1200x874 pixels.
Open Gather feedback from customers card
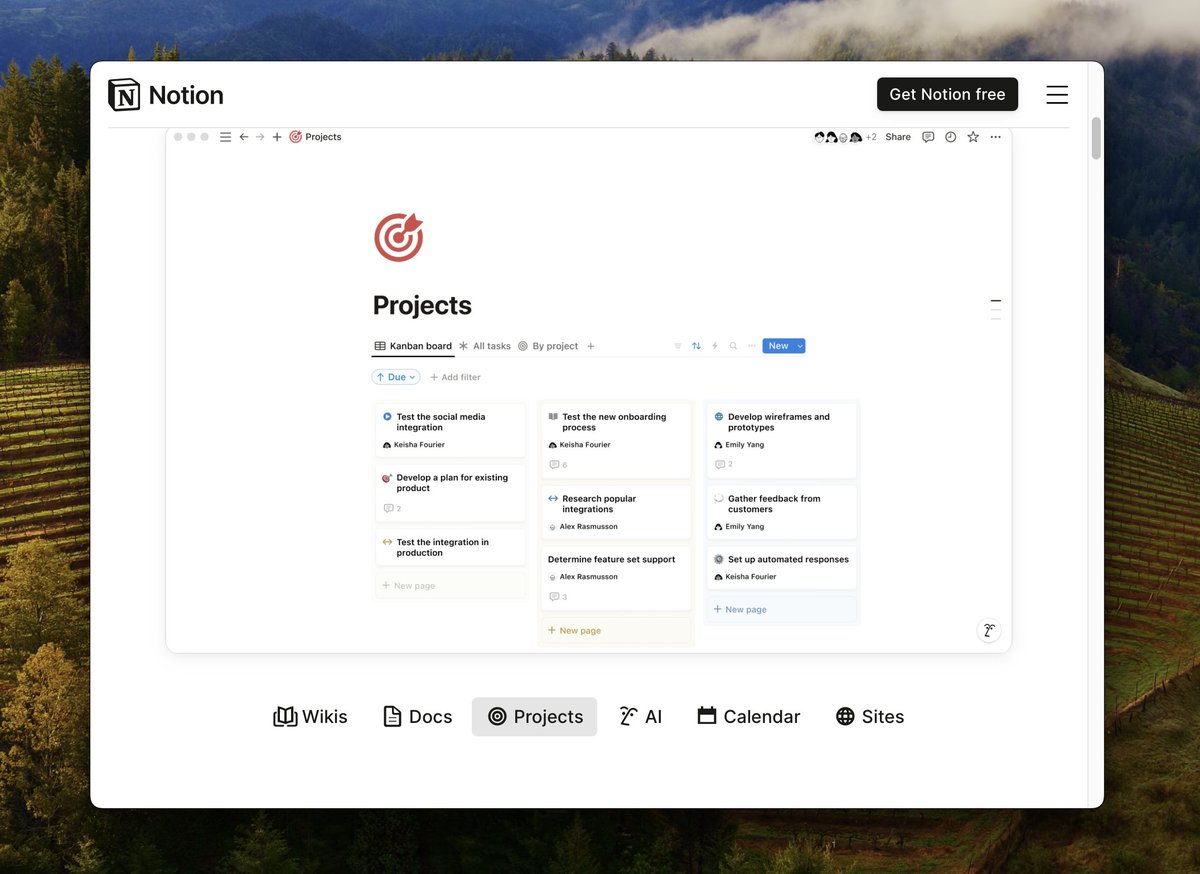782,512
